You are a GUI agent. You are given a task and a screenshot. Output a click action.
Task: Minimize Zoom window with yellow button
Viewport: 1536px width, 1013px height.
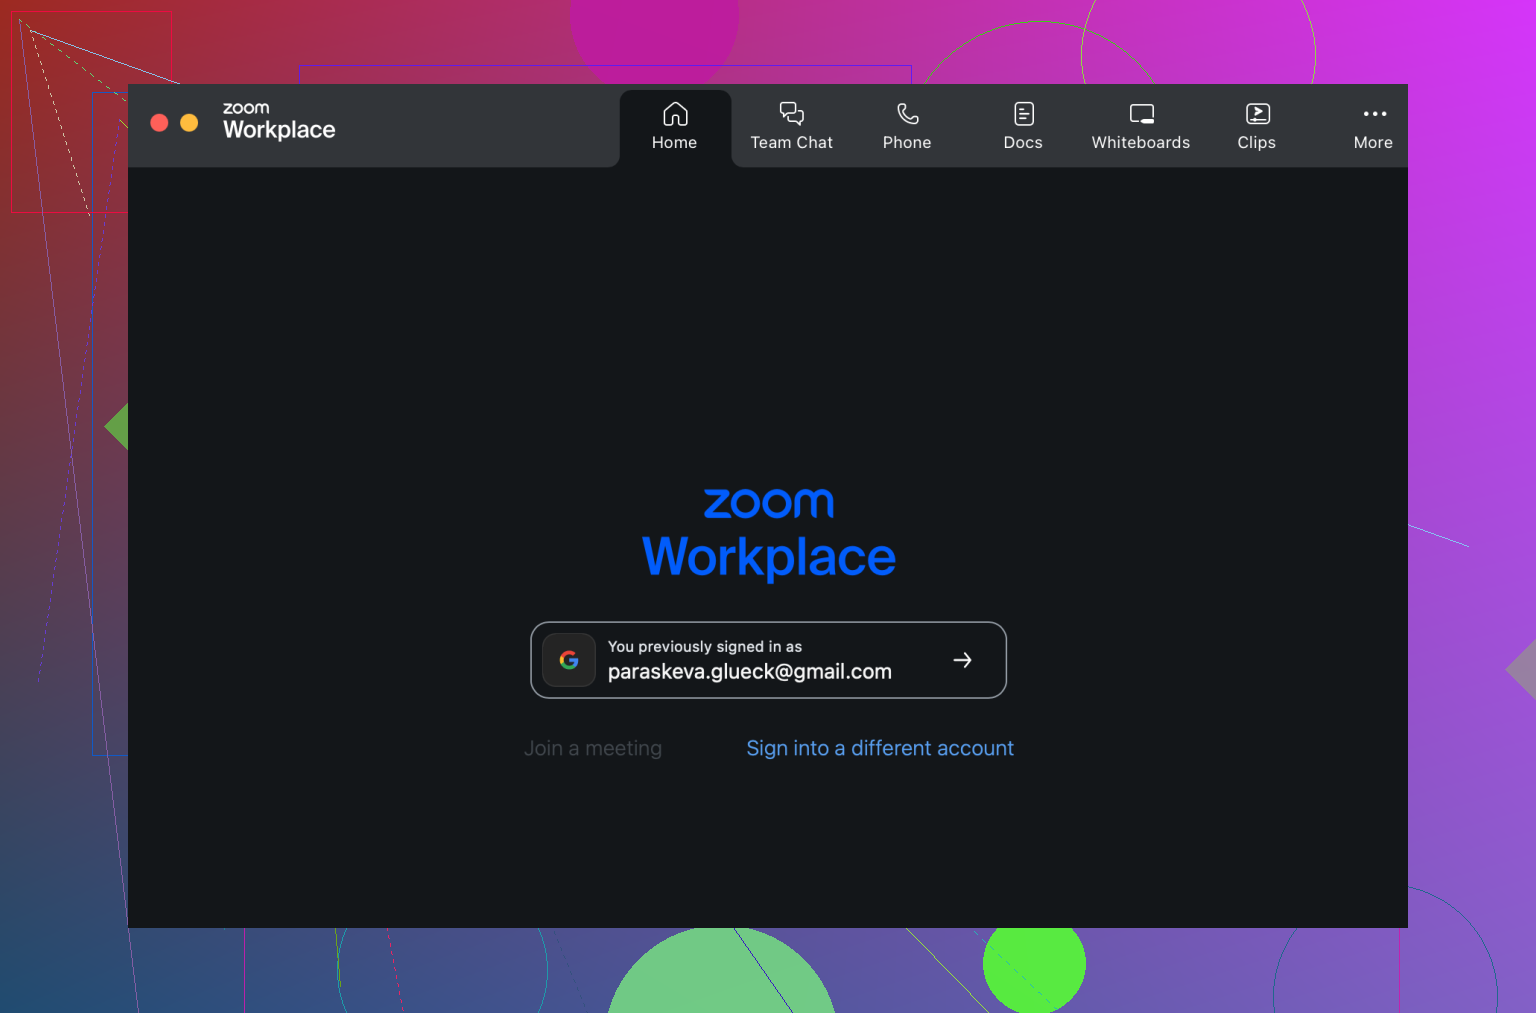[x=189, y=123]
